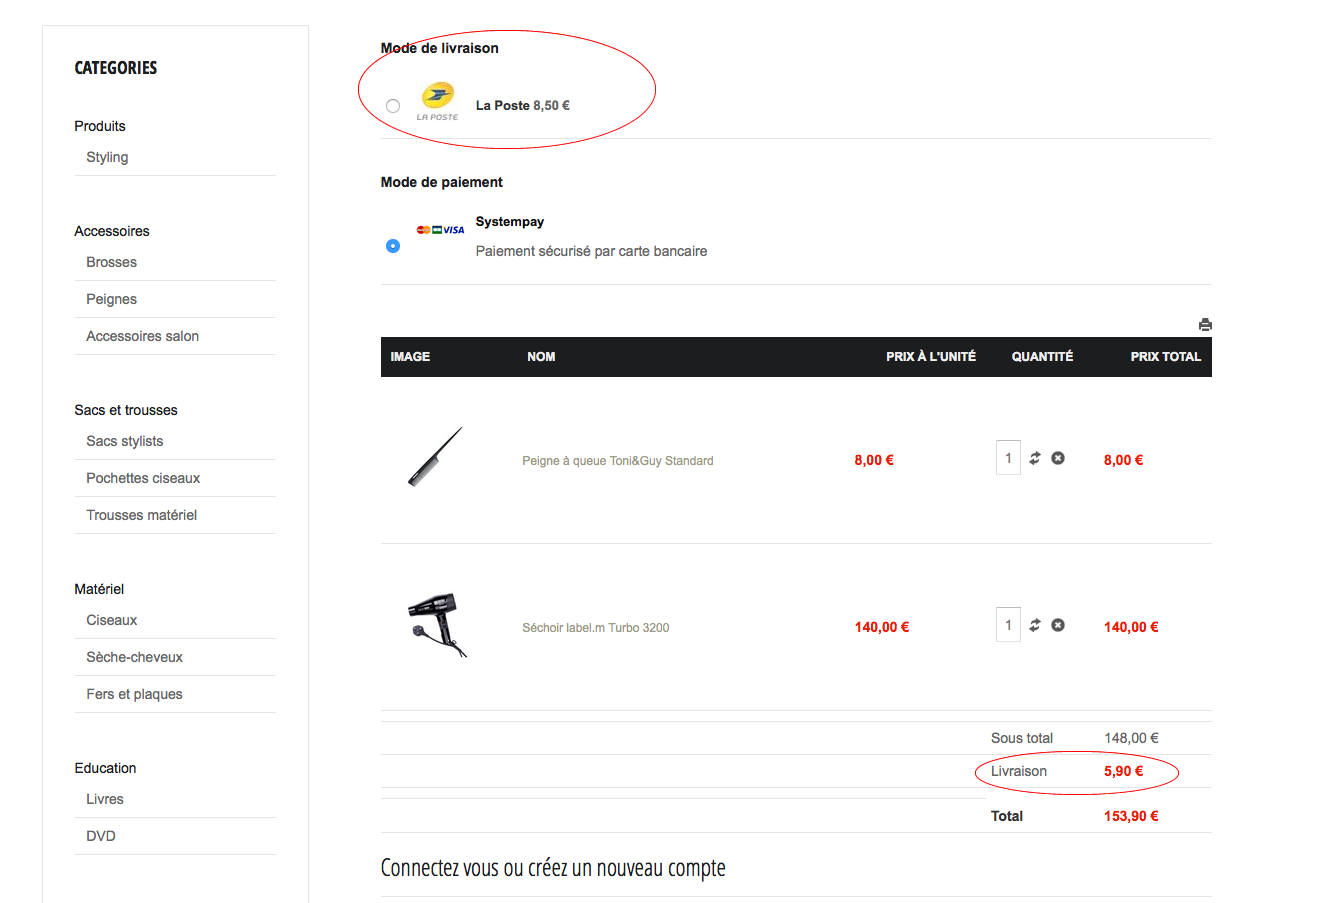The width and height of the screenshot is (1321, 903).
Task: Open the hair dryer product thumbnail
Action: click(436, 625)
